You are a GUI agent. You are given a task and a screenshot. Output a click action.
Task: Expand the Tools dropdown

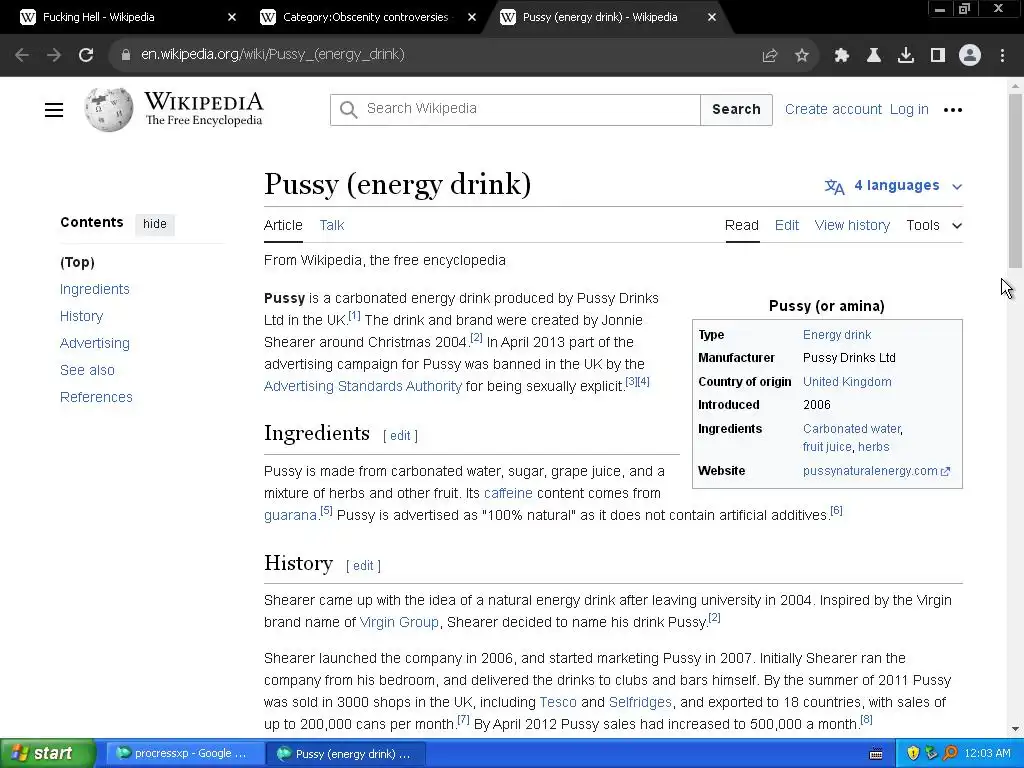pyautogui.click(x=934, y=225)
